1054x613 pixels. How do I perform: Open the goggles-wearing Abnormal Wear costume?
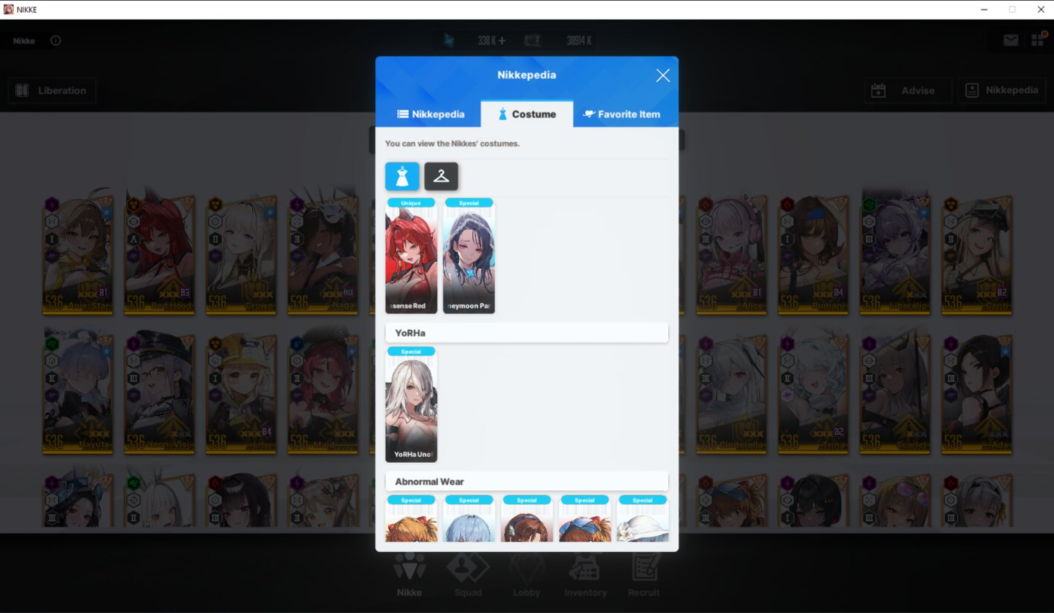tap(584, 518)
